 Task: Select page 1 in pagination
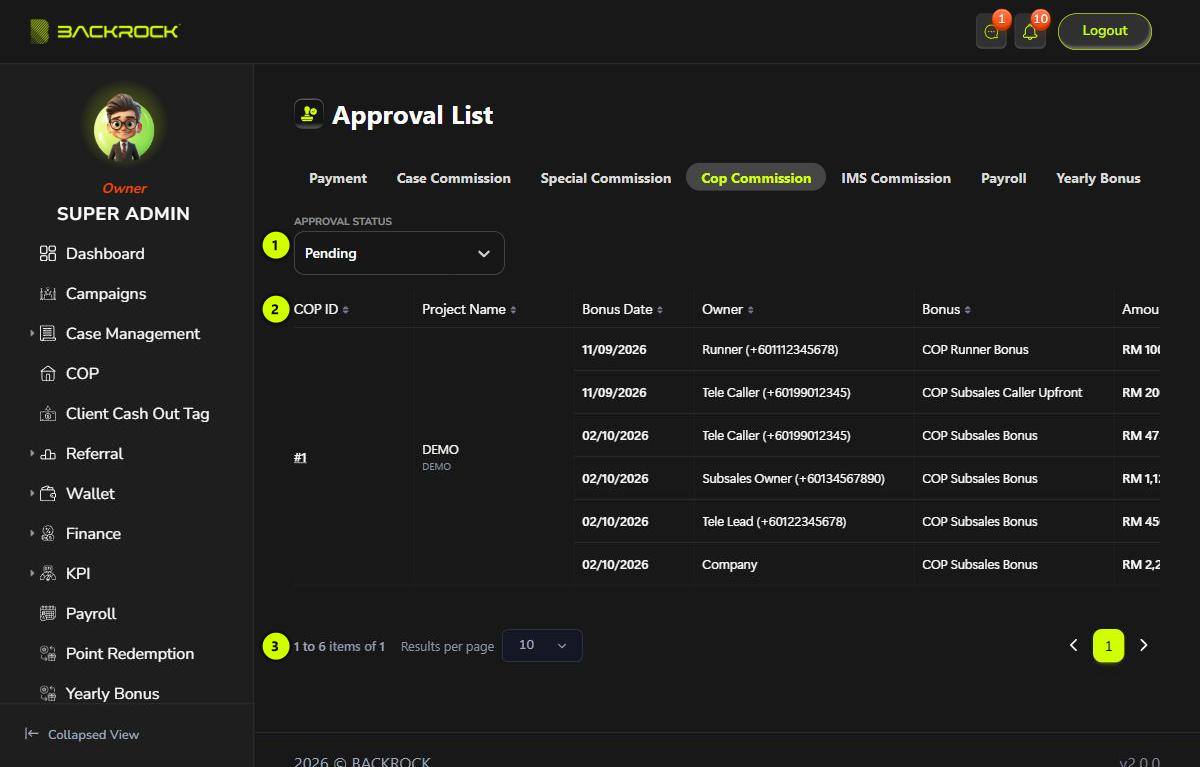coord(1108,646)
